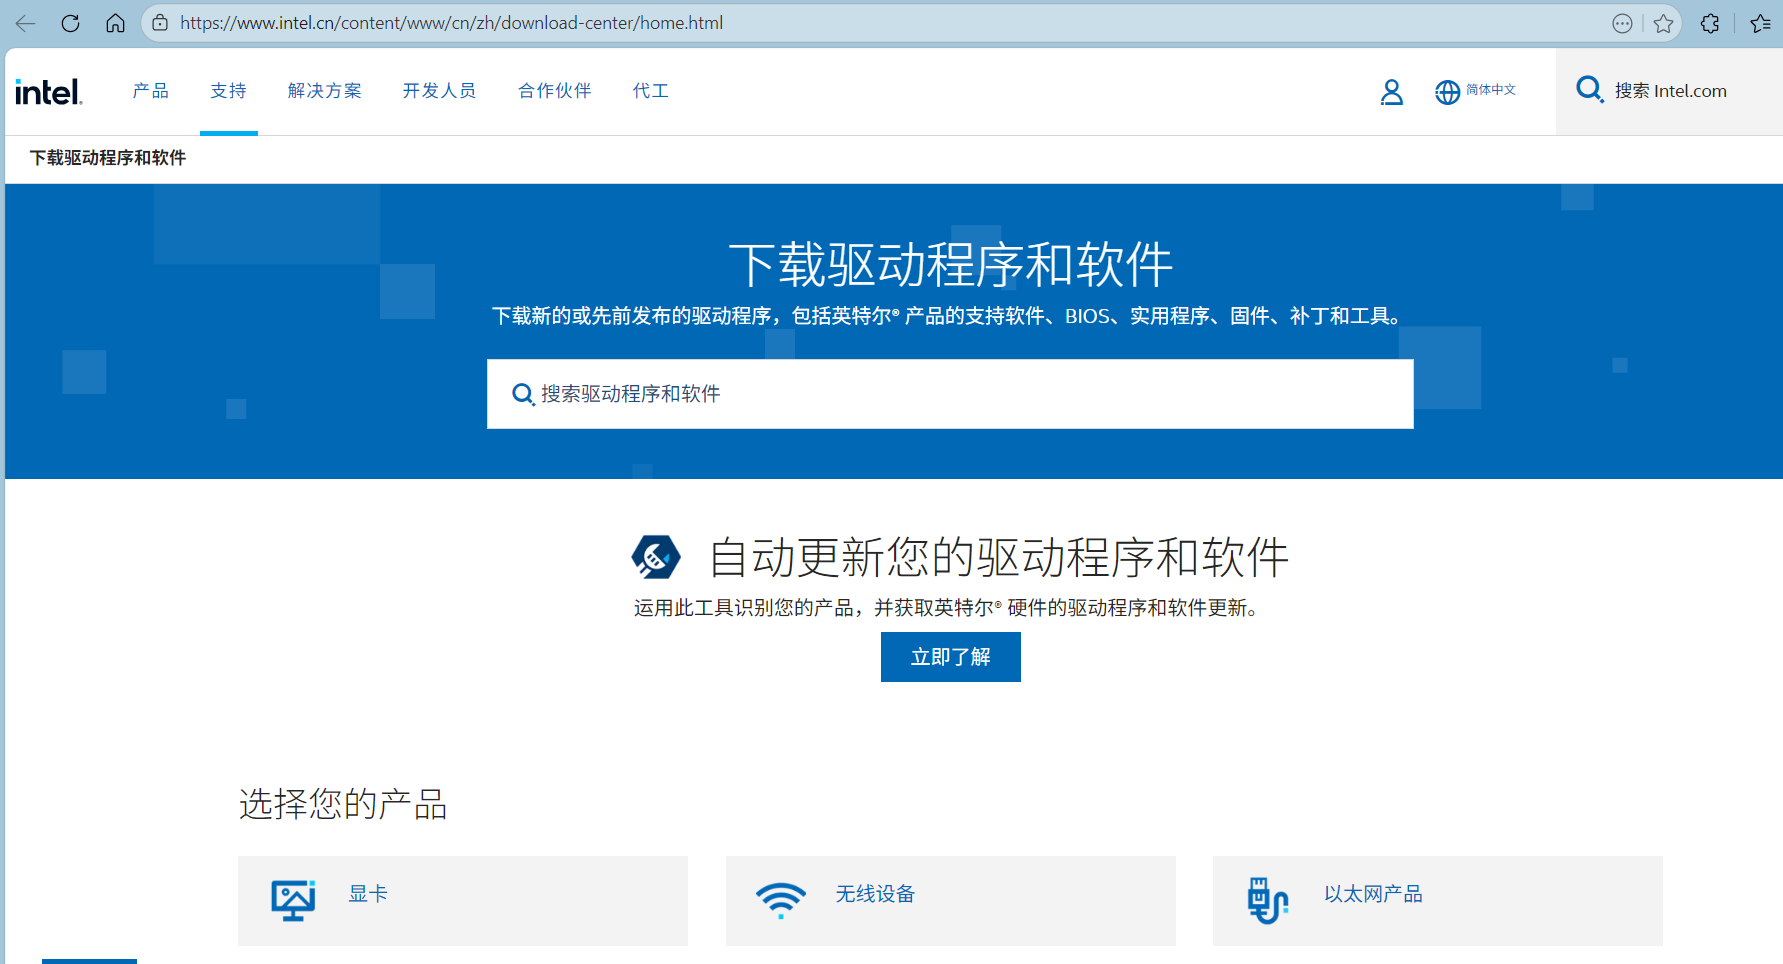Click the address bar URL

tap(451, 23)
